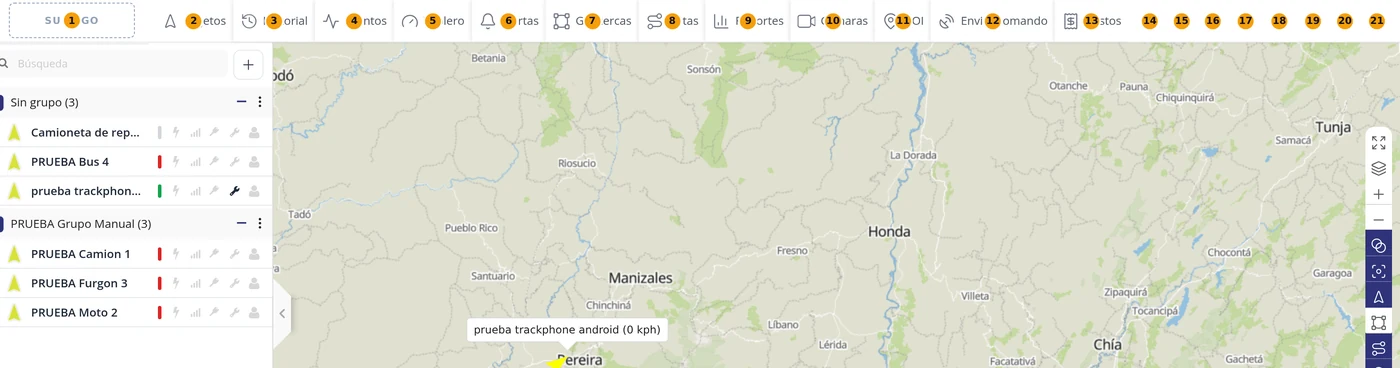The height and width of the screenshot is (368, 1400).
Task: Open the Enviar comando menu item
Action: pyautogui.click(x=992, y=21)
